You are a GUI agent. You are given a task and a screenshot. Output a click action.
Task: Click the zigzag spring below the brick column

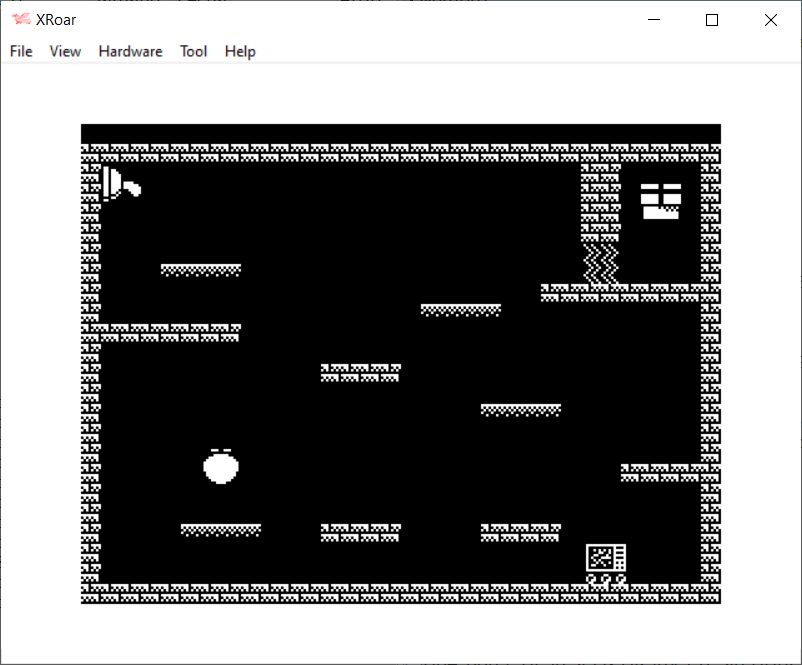[600, 262]
